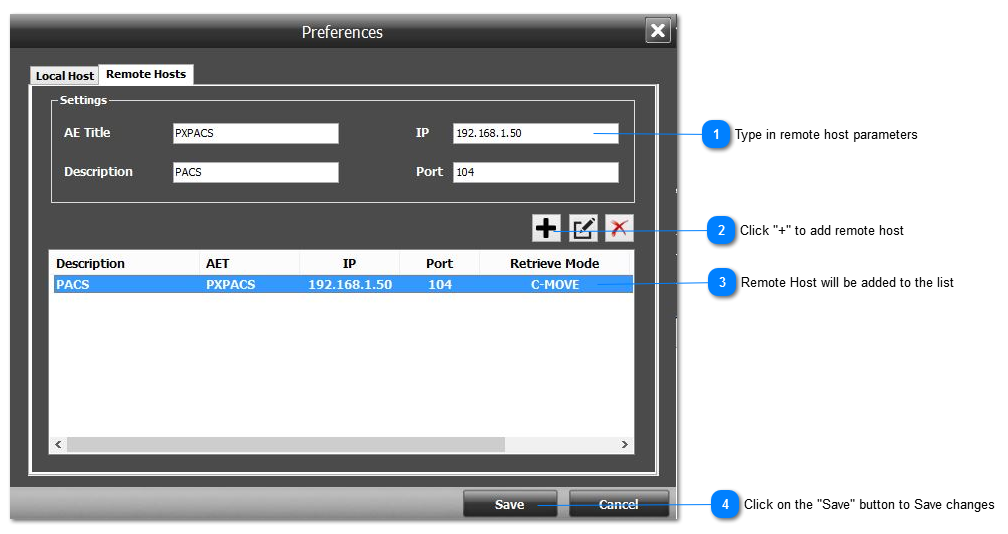Click the plus icon to add remote host
The height and width of the screenshot is (534, 1008).
[x=546, y=228]
